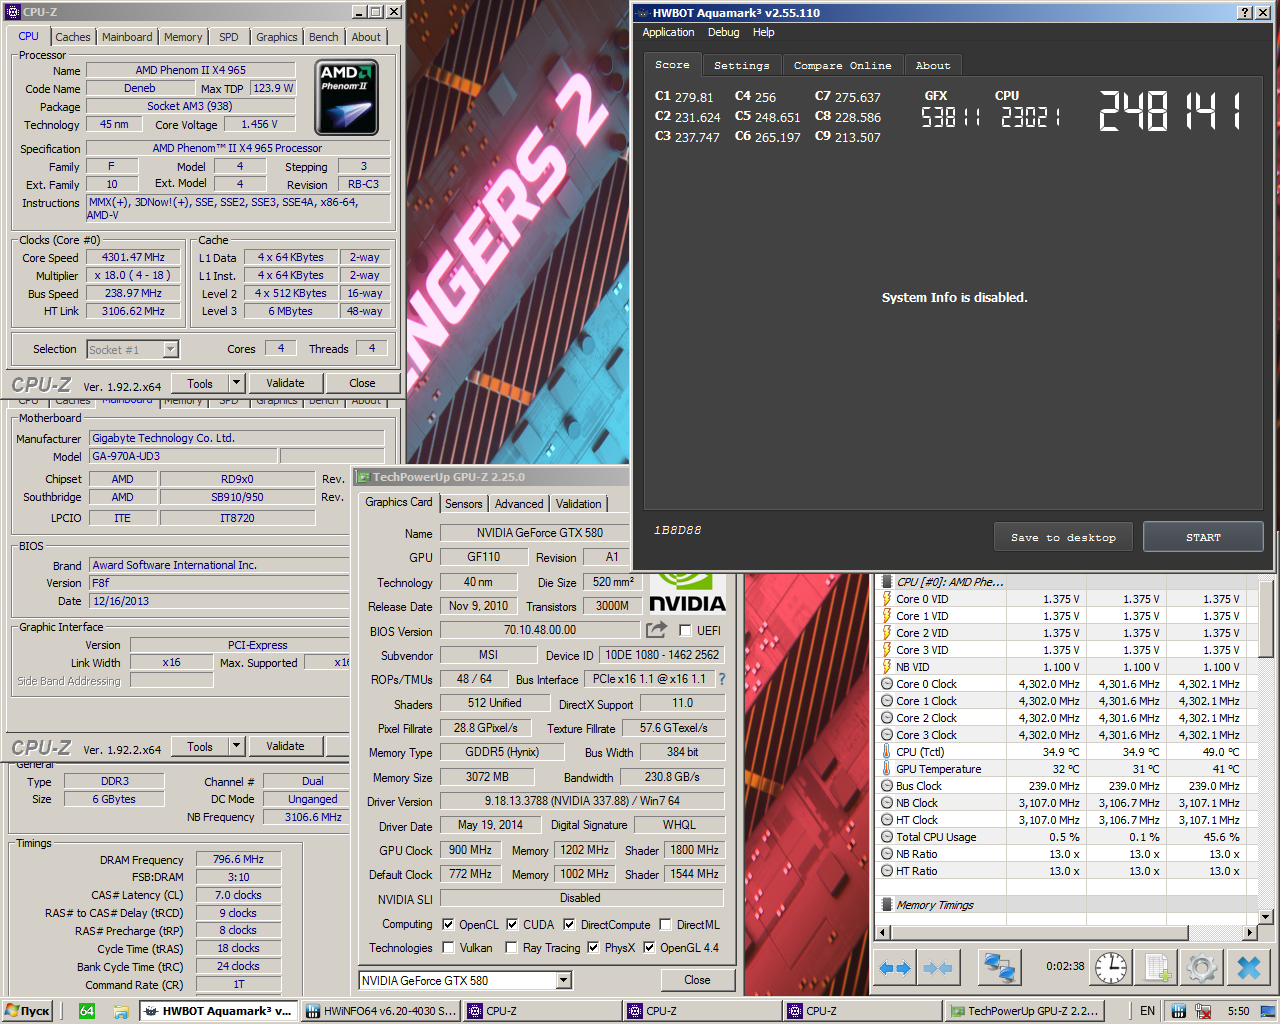The image size is (1280, 1024).
Task: Click HWiNFO horizontal scrollbar thumb
Action: pyautogui.click(x=1039, y=933)
